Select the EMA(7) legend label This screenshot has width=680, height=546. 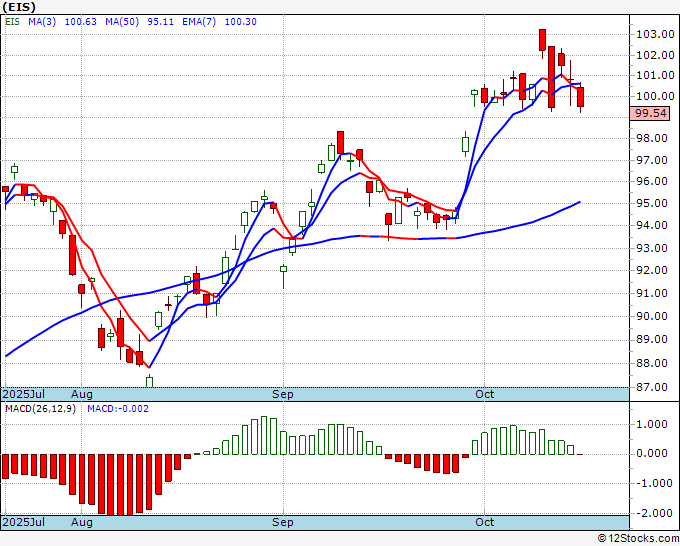pyautogui.click(x=199, y=22)
